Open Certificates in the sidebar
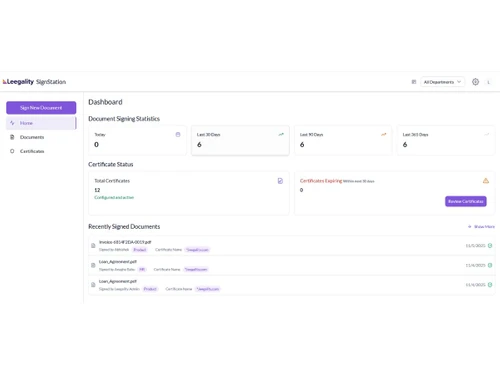This screenshot has height=375, width=500. click(41, 151)
